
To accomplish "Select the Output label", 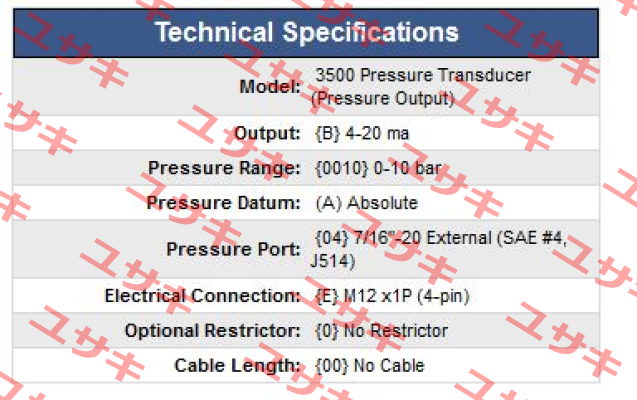I will [267, 133].
